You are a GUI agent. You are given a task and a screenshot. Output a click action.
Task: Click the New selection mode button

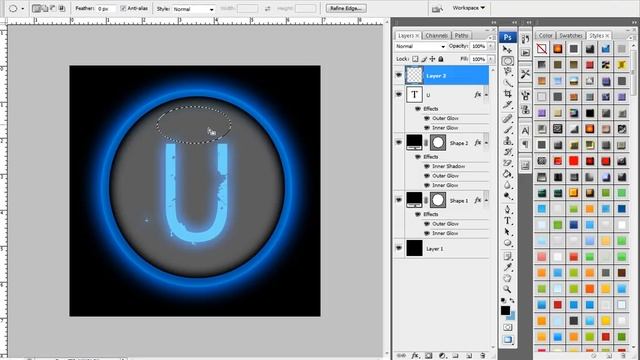point(36,8)
